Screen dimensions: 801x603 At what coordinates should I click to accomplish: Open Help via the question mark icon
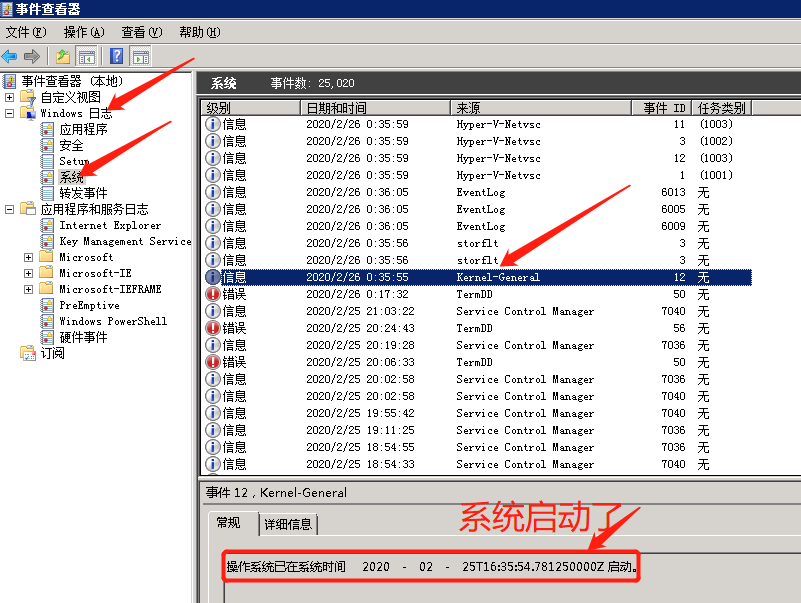(116, 56)
